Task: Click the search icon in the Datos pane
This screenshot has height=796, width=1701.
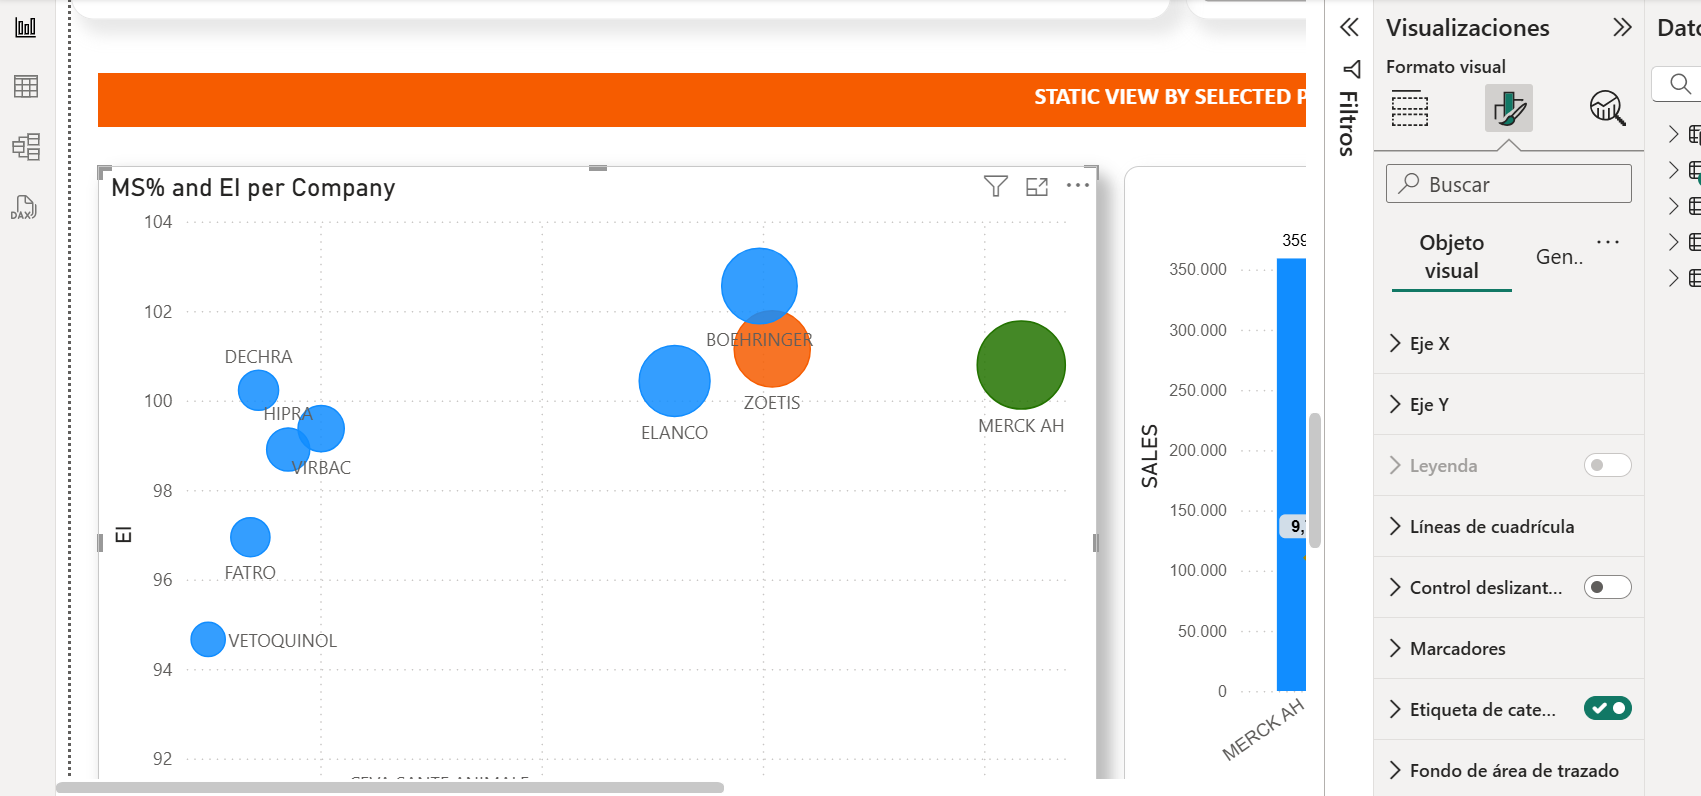Action: (1680, 84)
